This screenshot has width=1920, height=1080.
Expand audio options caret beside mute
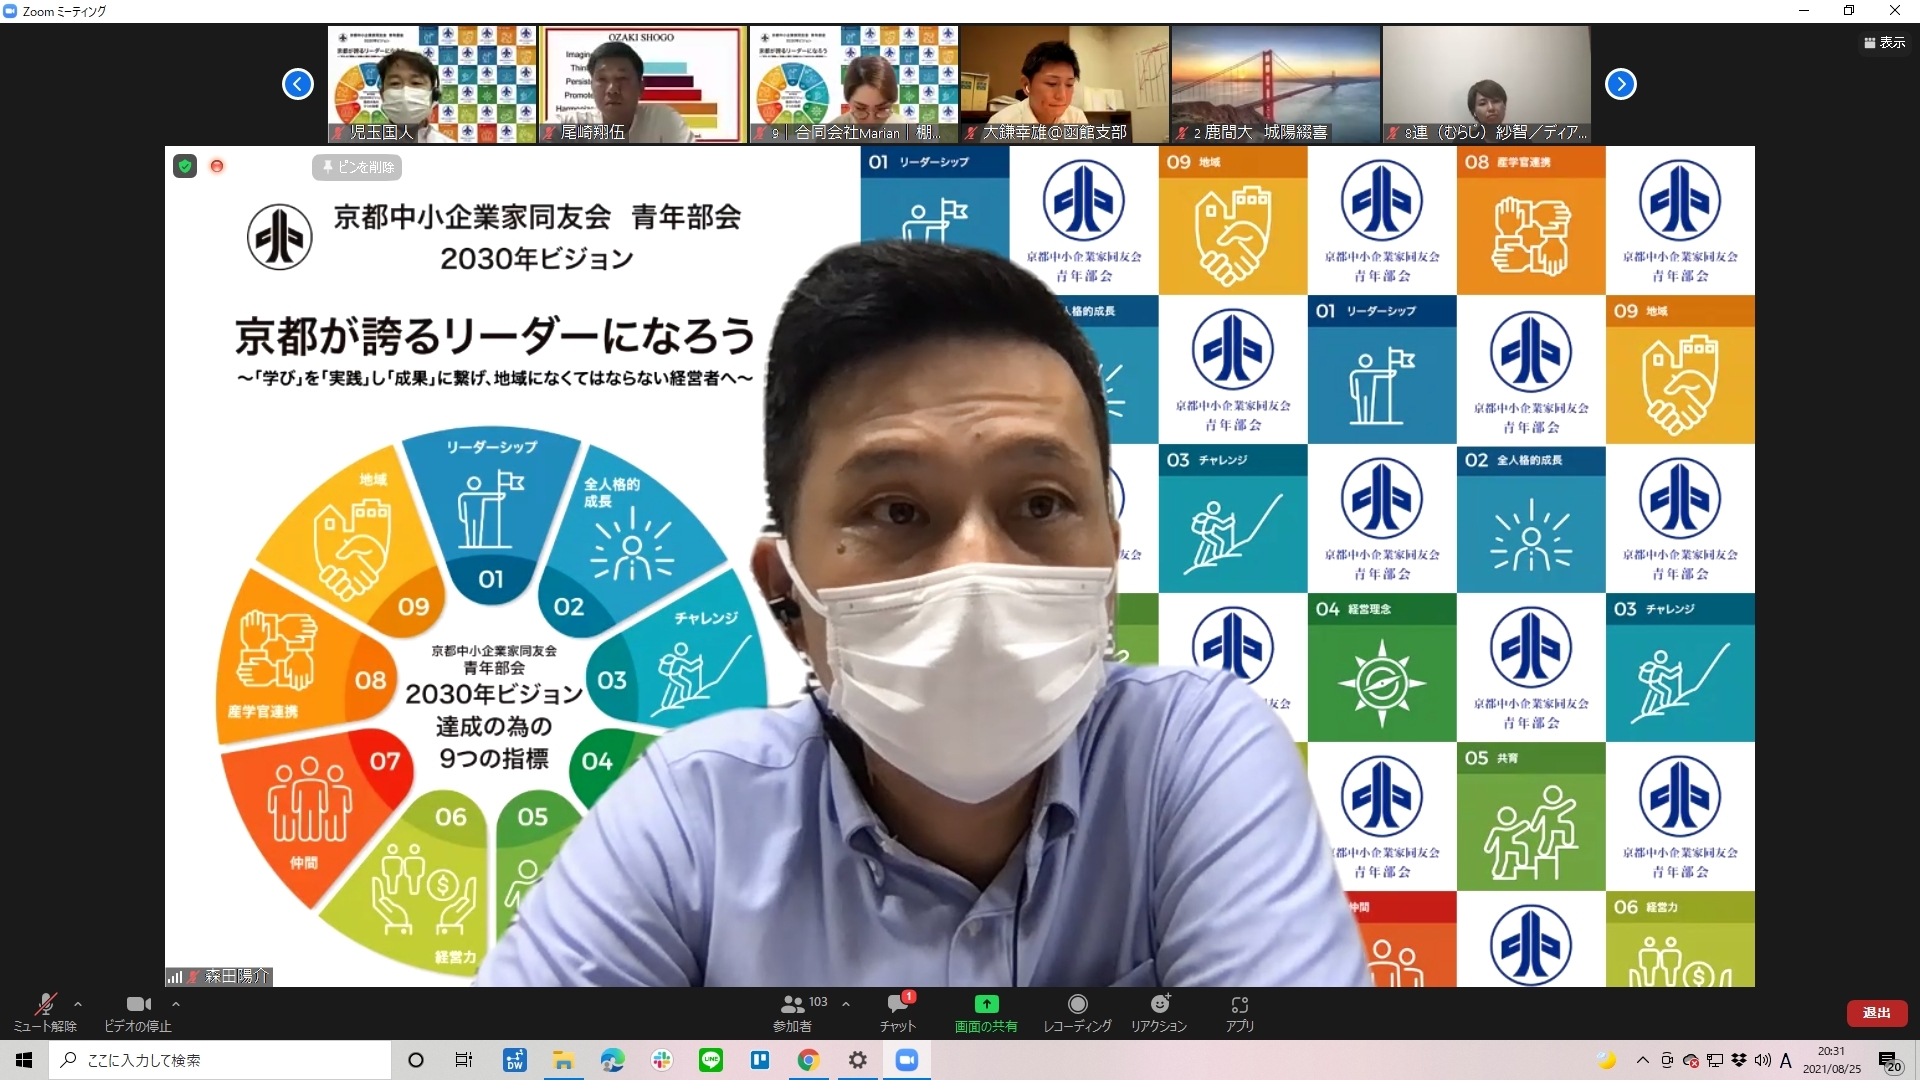coord(78,1004)
